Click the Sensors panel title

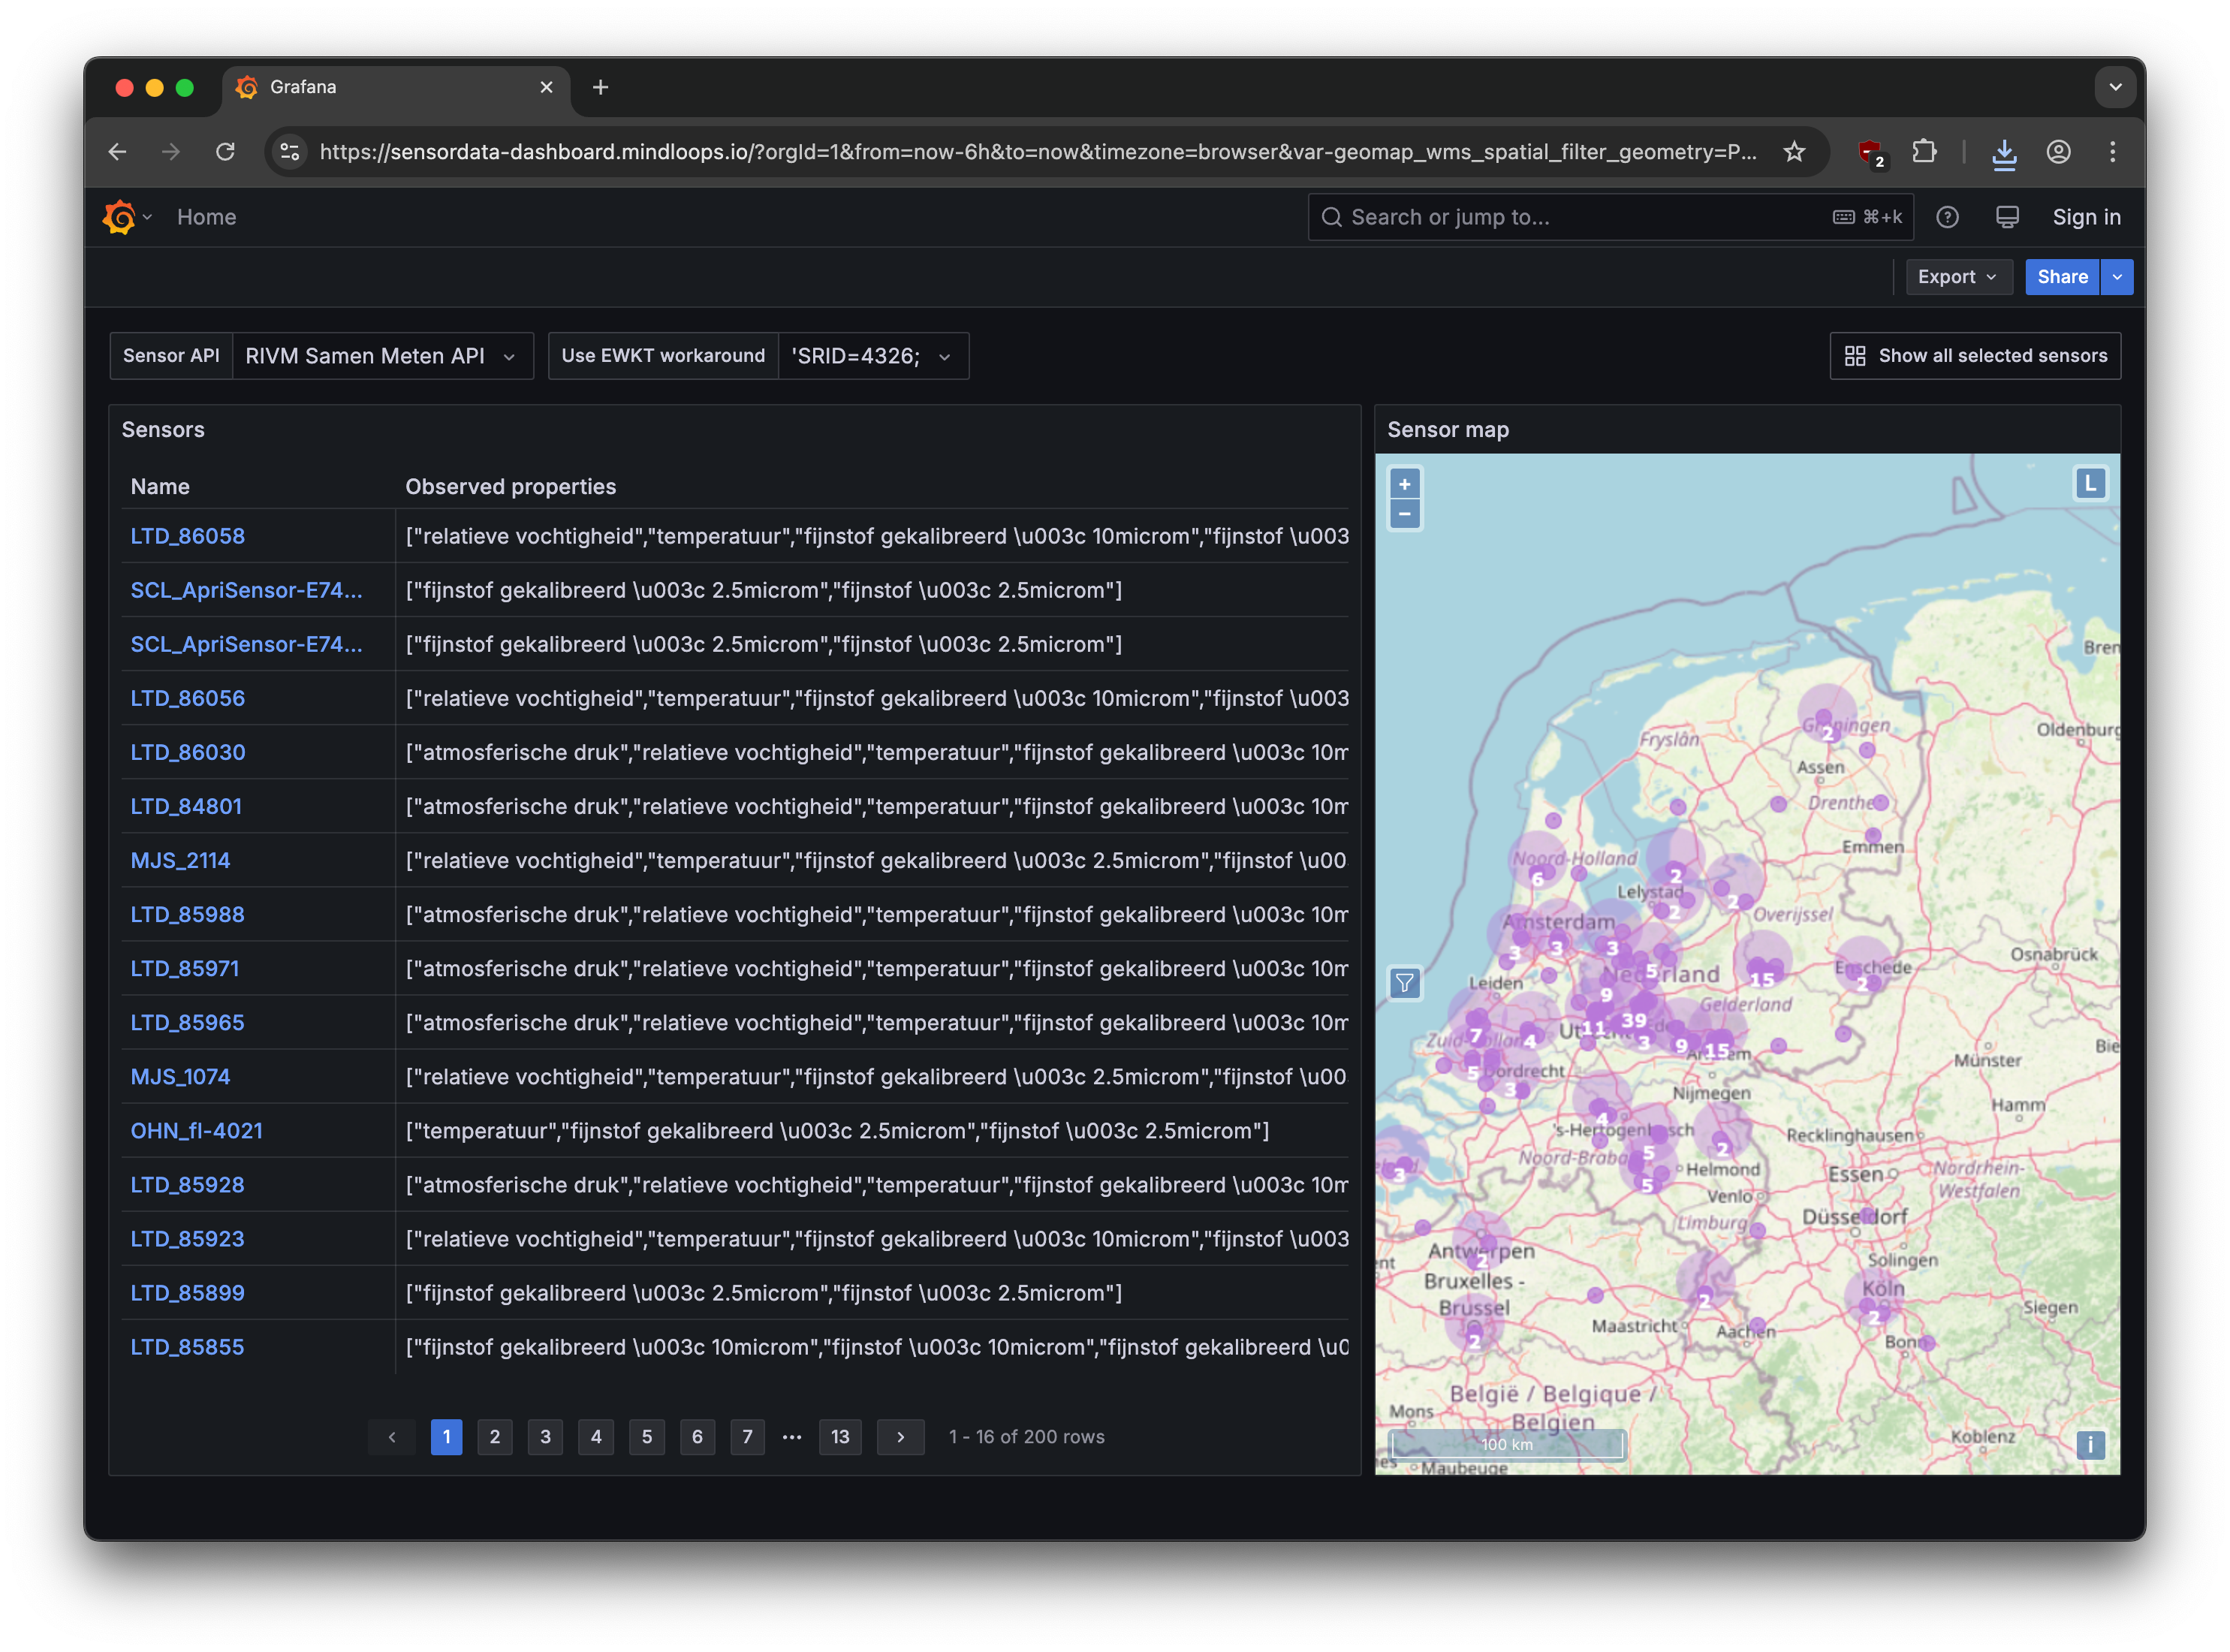click(x=163, y=430)
